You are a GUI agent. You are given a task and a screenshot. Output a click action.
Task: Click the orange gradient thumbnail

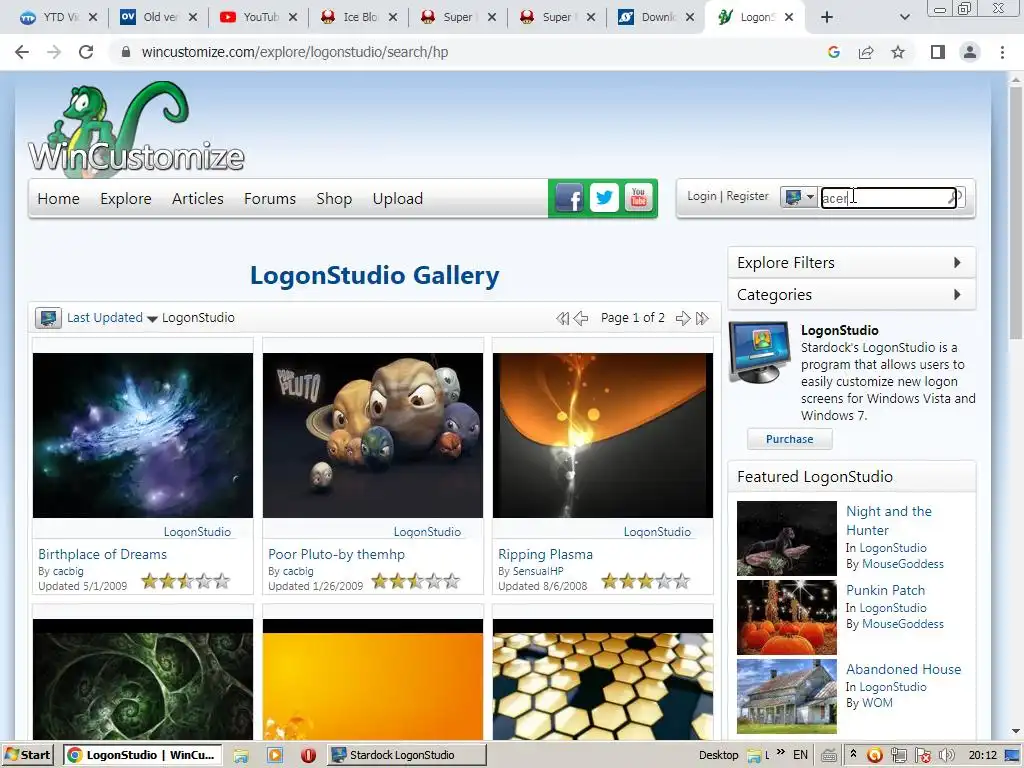click(373, 680)
